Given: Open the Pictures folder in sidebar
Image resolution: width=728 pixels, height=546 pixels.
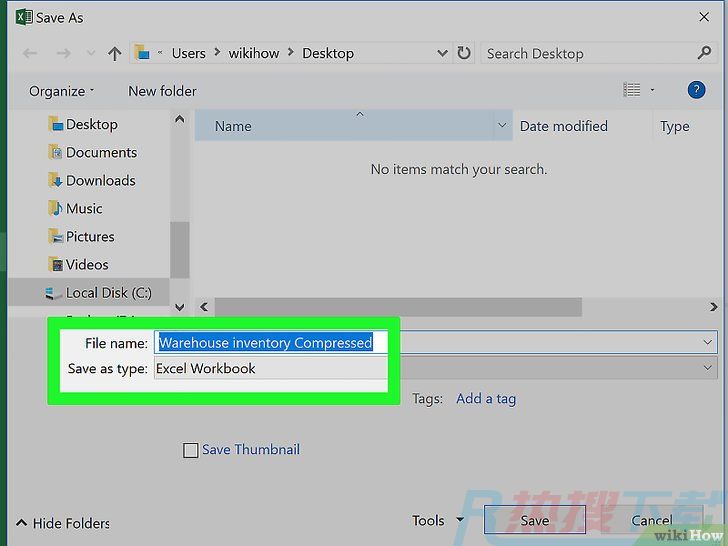Looking at the screenshot, I should coord(90,236).
